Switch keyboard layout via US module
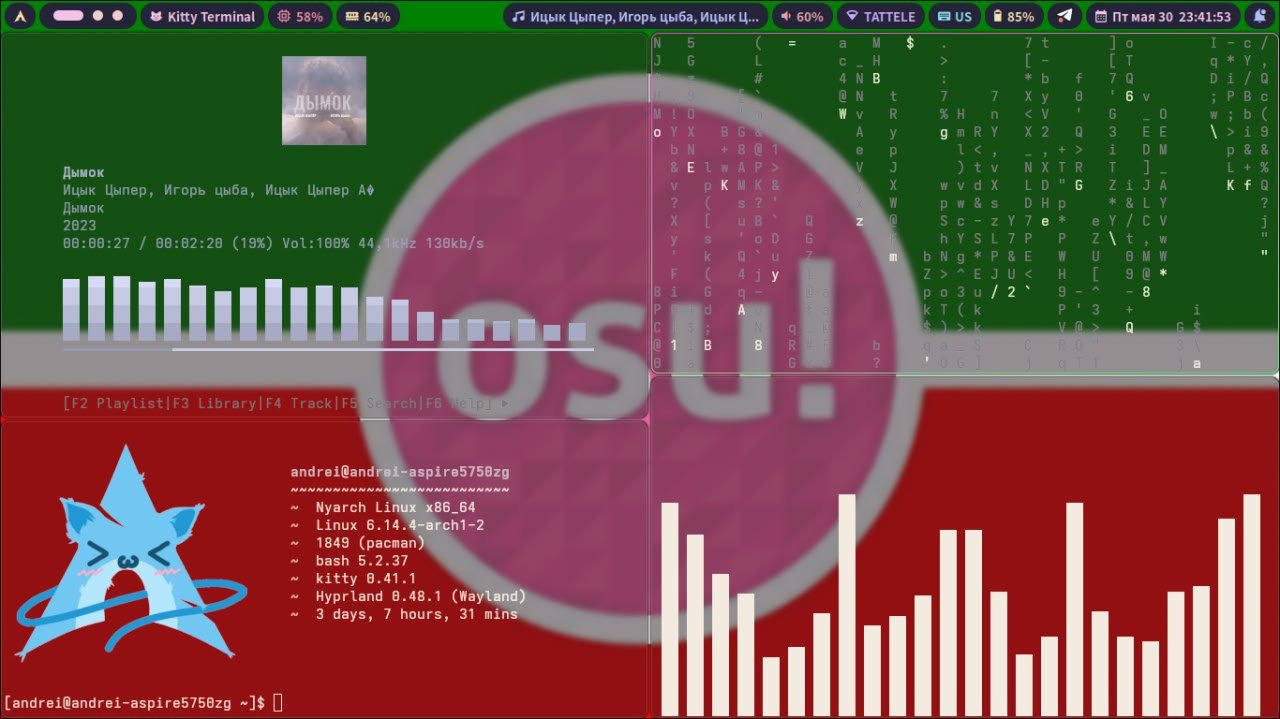 click(954, 16)
